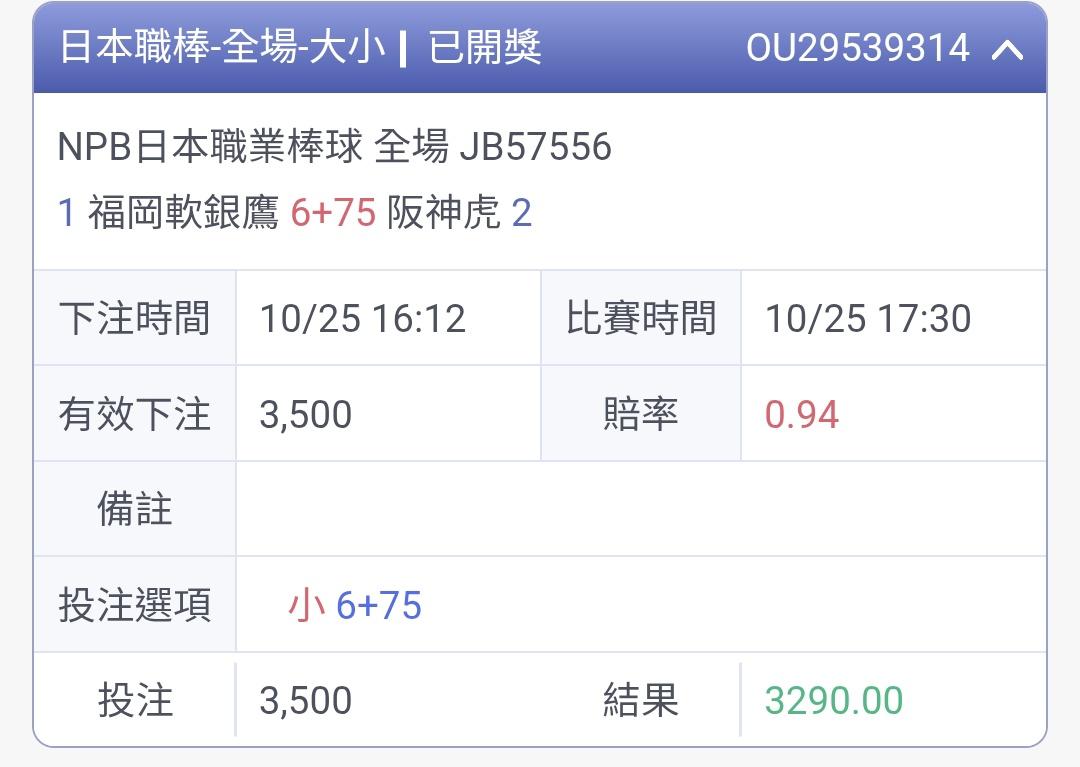Viewport: 1080px width, 767px height.
Task: Click match time value 10/25 17:30
Action: (x=867, y=319)
